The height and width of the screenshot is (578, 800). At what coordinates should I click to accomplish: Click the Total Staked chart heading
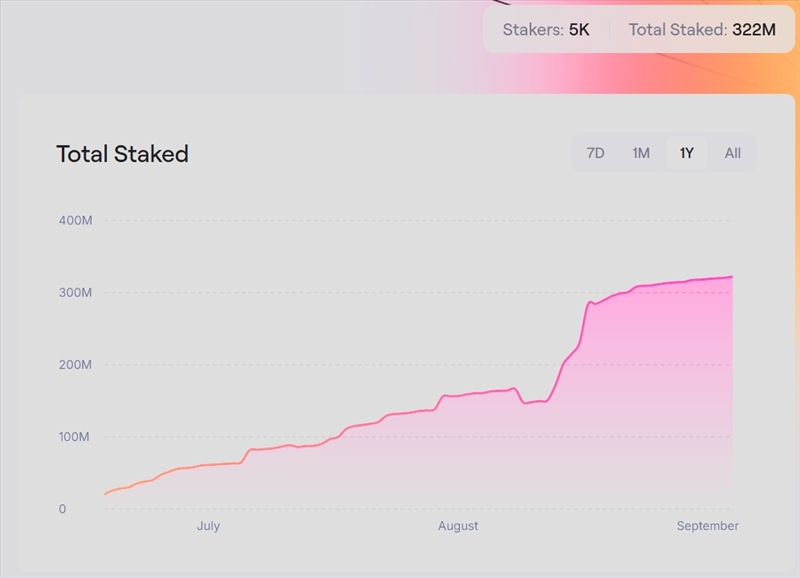coord(122,154)
